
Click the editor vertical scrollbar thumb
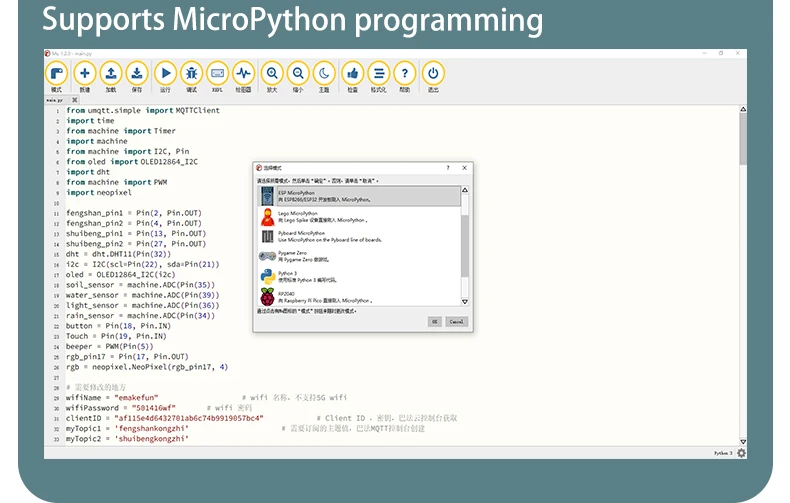(x=743, y=139)
